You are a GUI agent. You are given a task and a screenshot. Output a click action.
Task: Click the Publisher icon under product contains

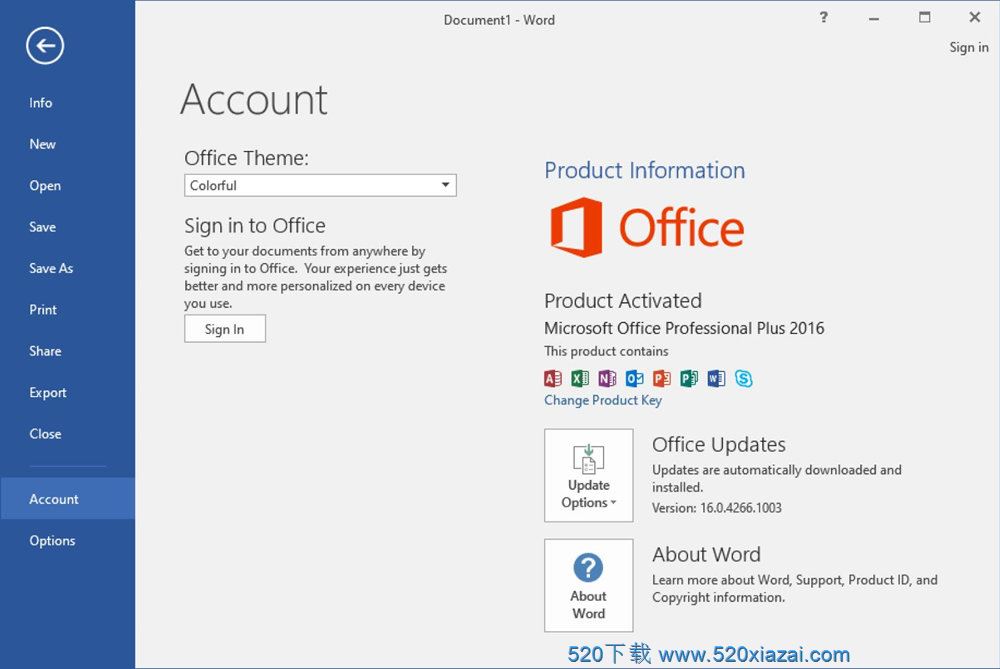pos(689,379)
